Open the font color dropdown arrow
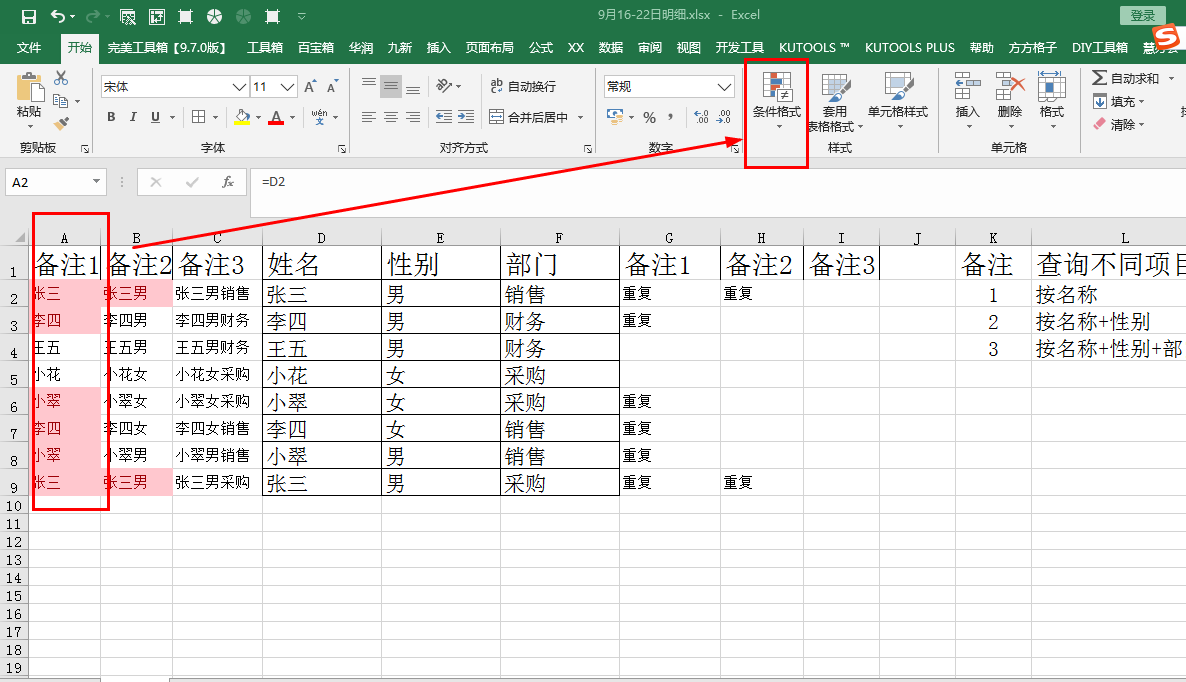 292,118
